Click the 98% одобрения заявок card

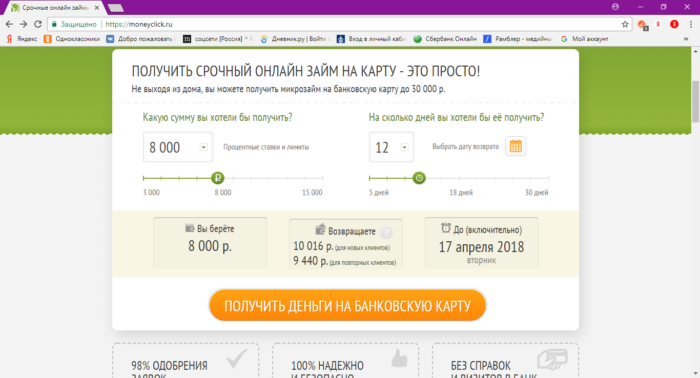185,361
